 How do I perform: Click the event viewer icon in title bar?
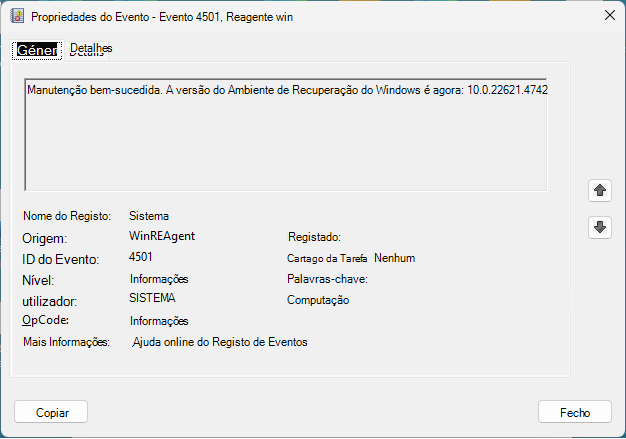coord(17,16)
